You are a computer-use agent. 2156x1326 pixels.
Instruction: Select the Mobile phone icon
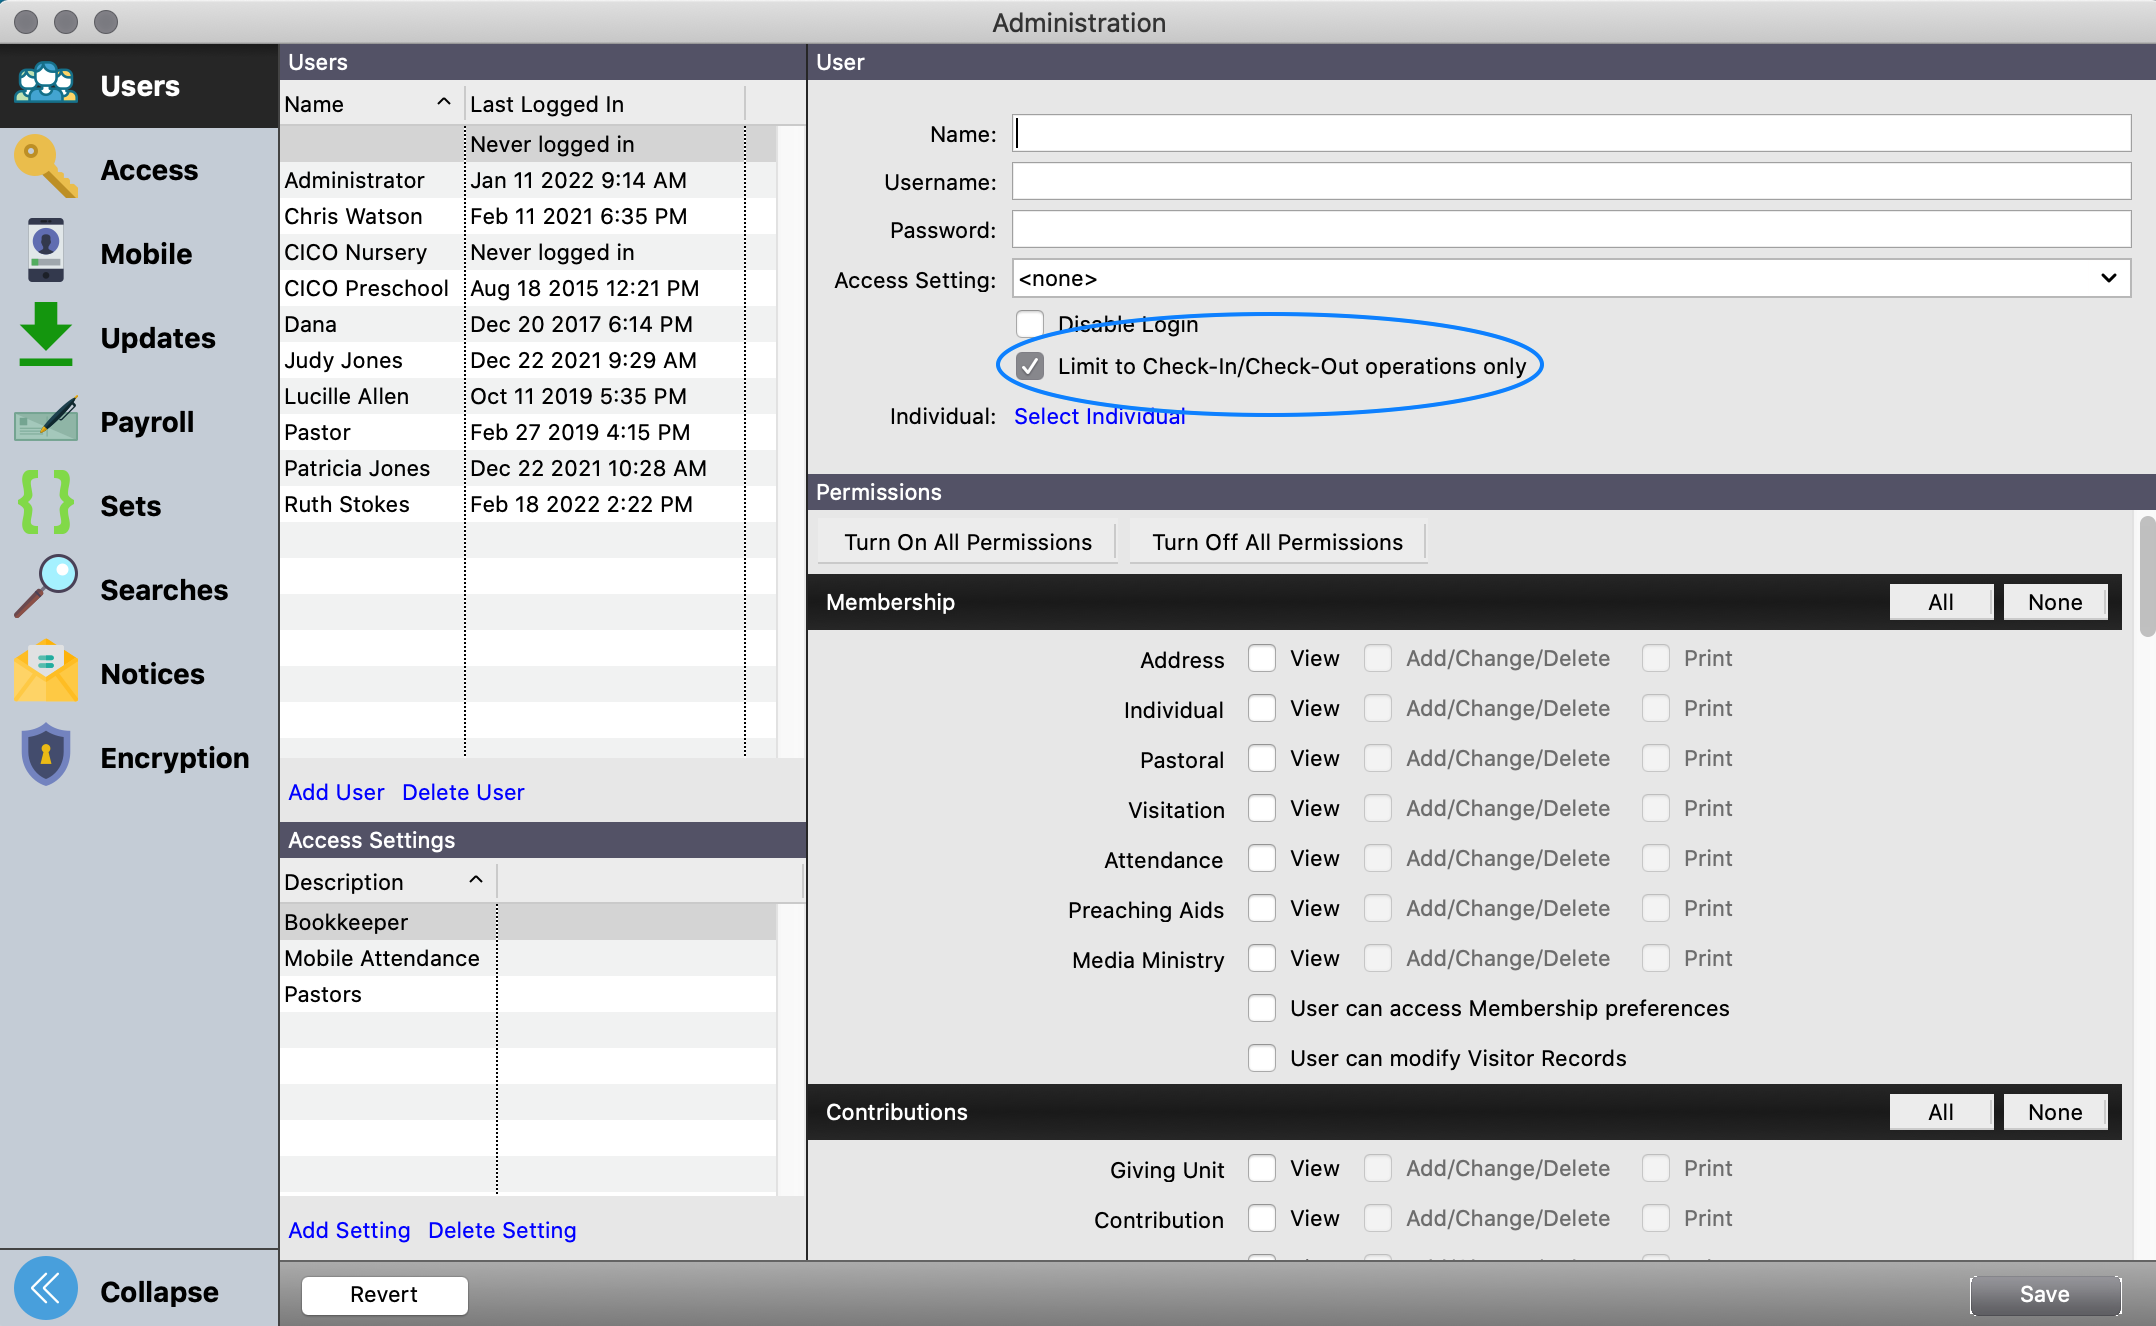(x=45, y=252)
